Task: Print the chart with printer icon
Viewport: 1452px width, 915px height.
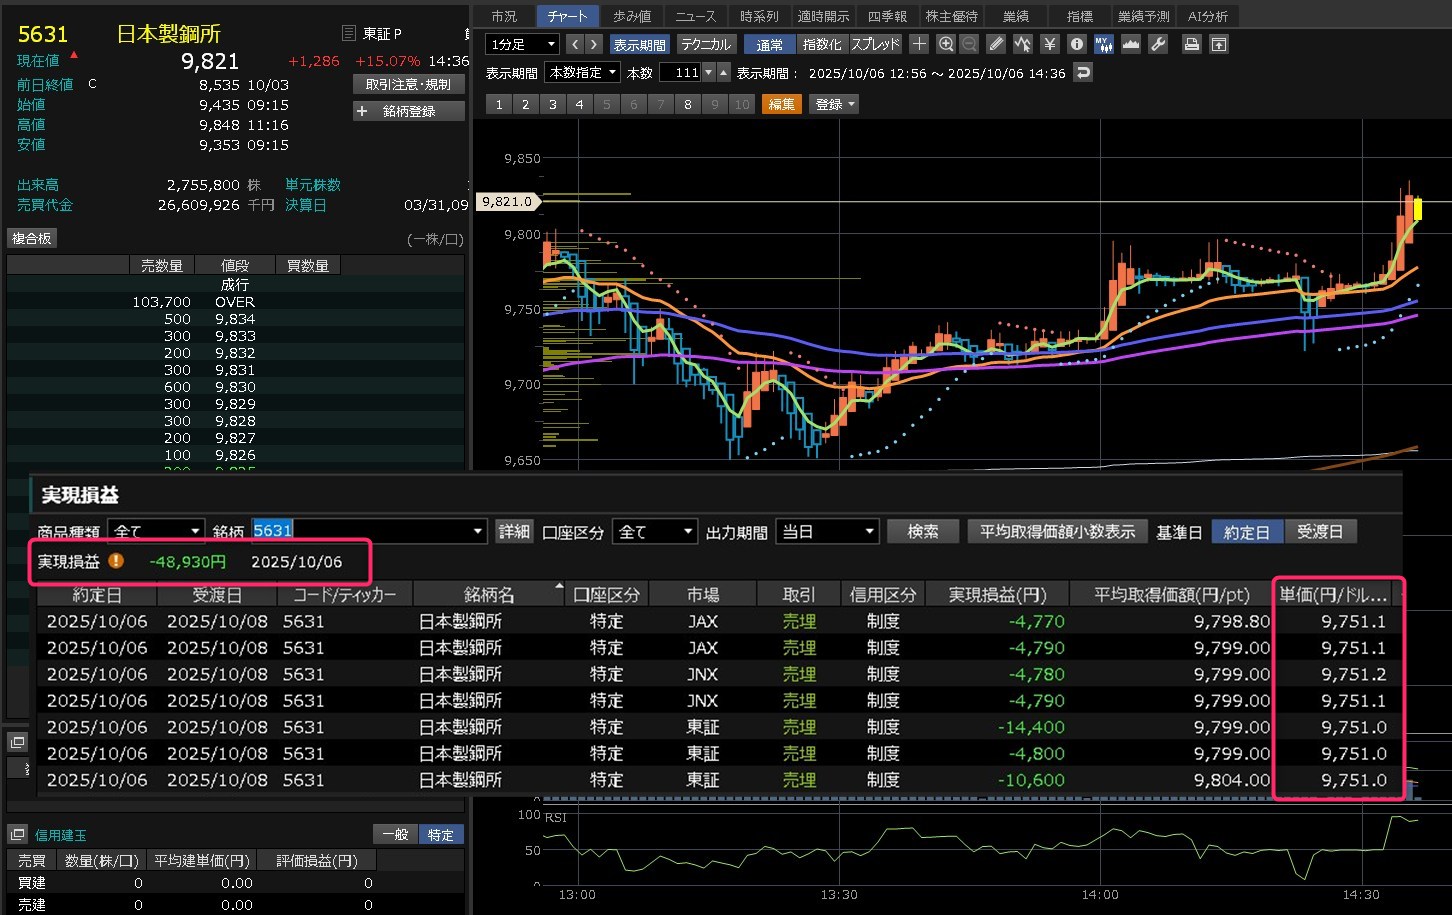Action: click(1191, 44)
